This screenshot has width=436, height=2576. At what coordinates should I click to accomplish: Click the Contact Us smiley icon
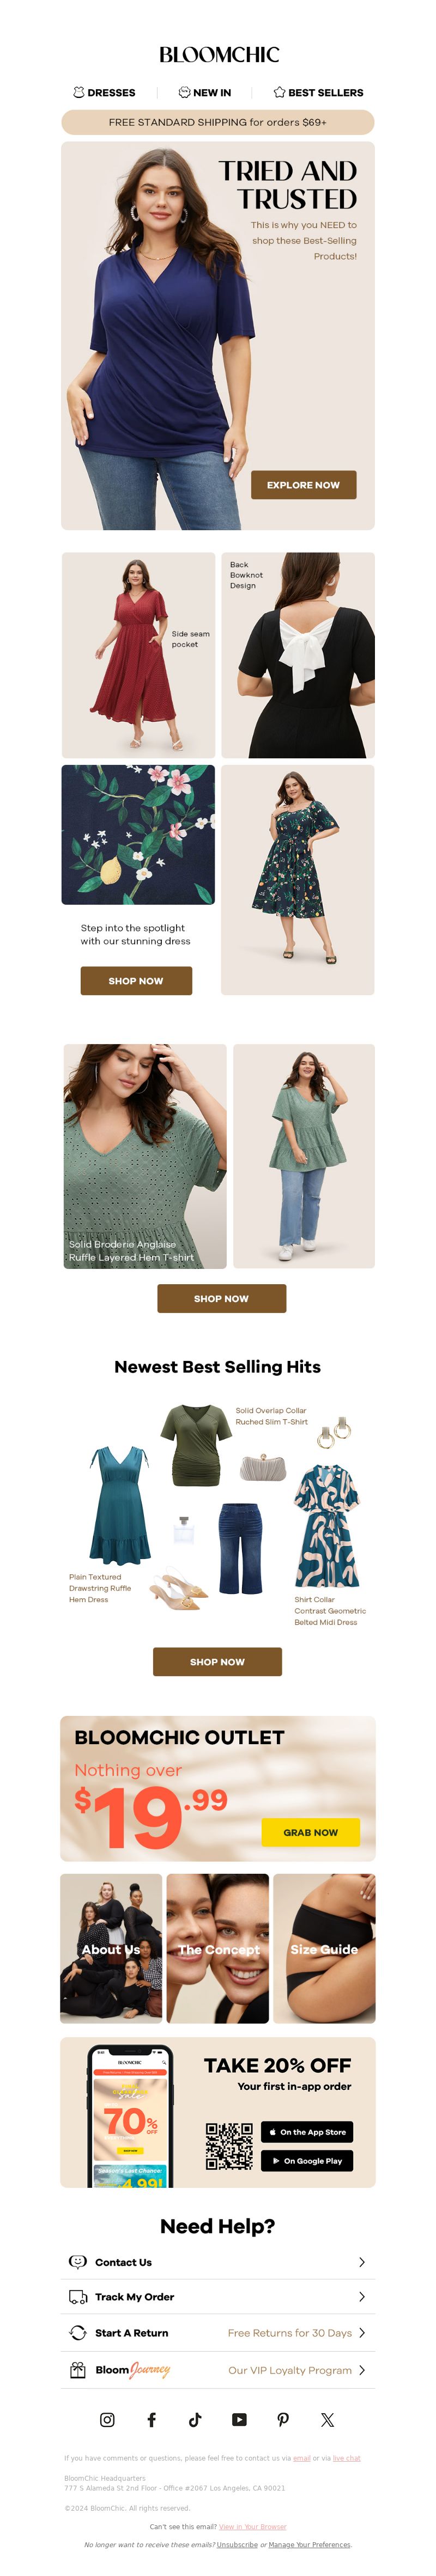coord(77,2261)
